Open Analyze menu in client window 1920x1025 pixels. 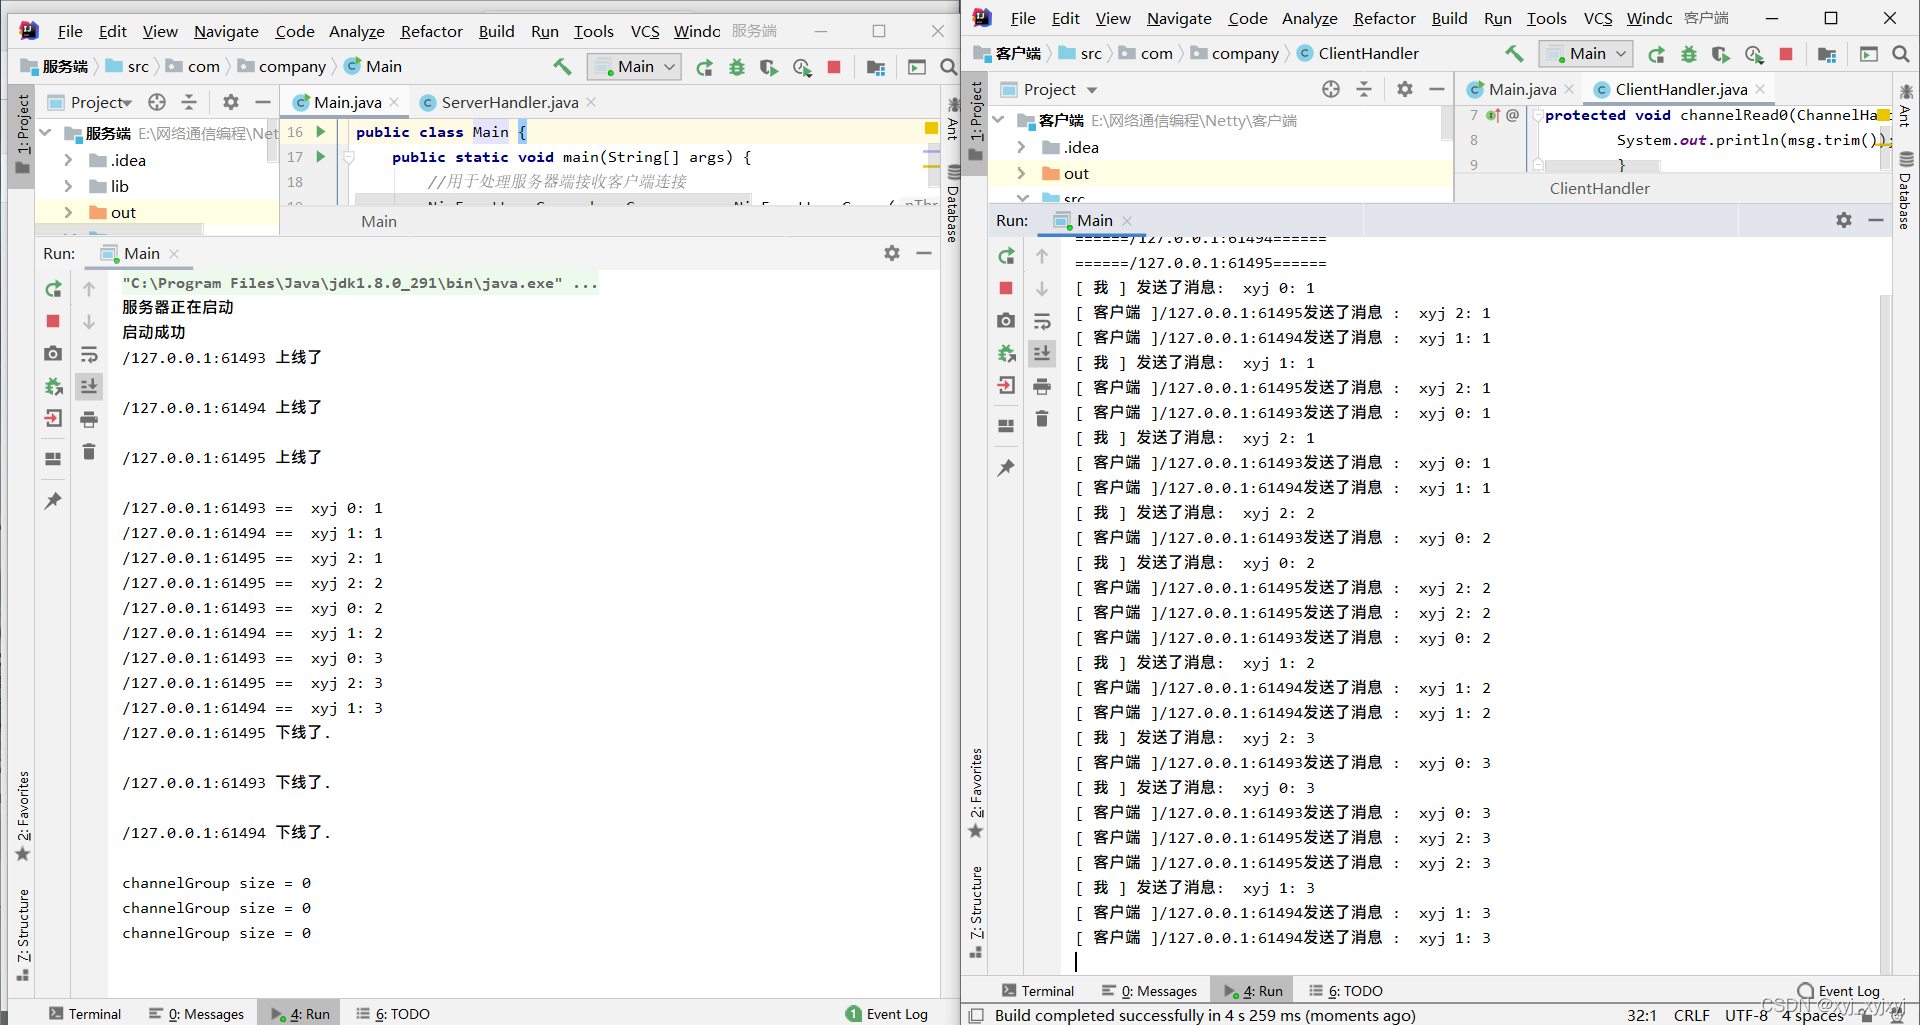tap(1309, 19)
